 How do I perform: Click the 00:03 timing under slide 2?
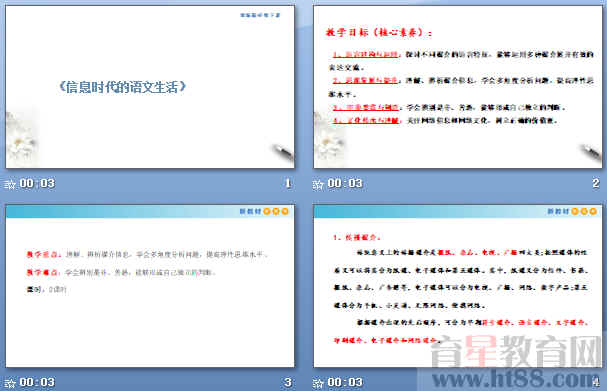(x=345, y=183)
